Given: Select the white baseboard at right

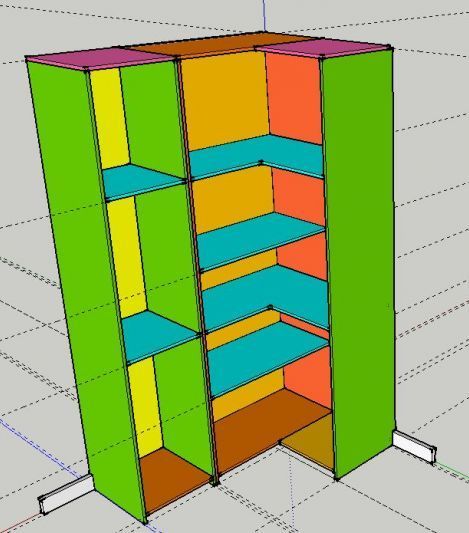Looking at the screenshot, I should (415, 447).
